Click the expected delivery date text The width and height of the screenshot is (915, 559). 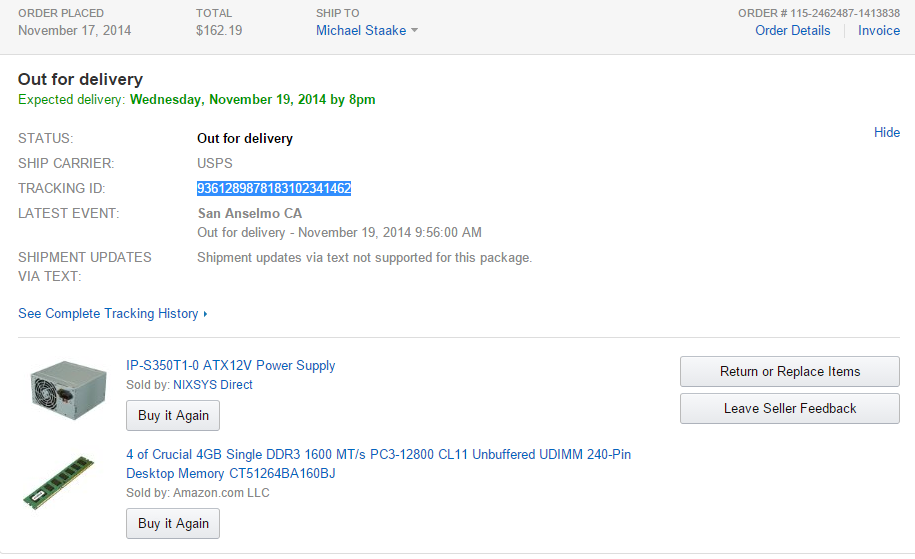point(252,99)
